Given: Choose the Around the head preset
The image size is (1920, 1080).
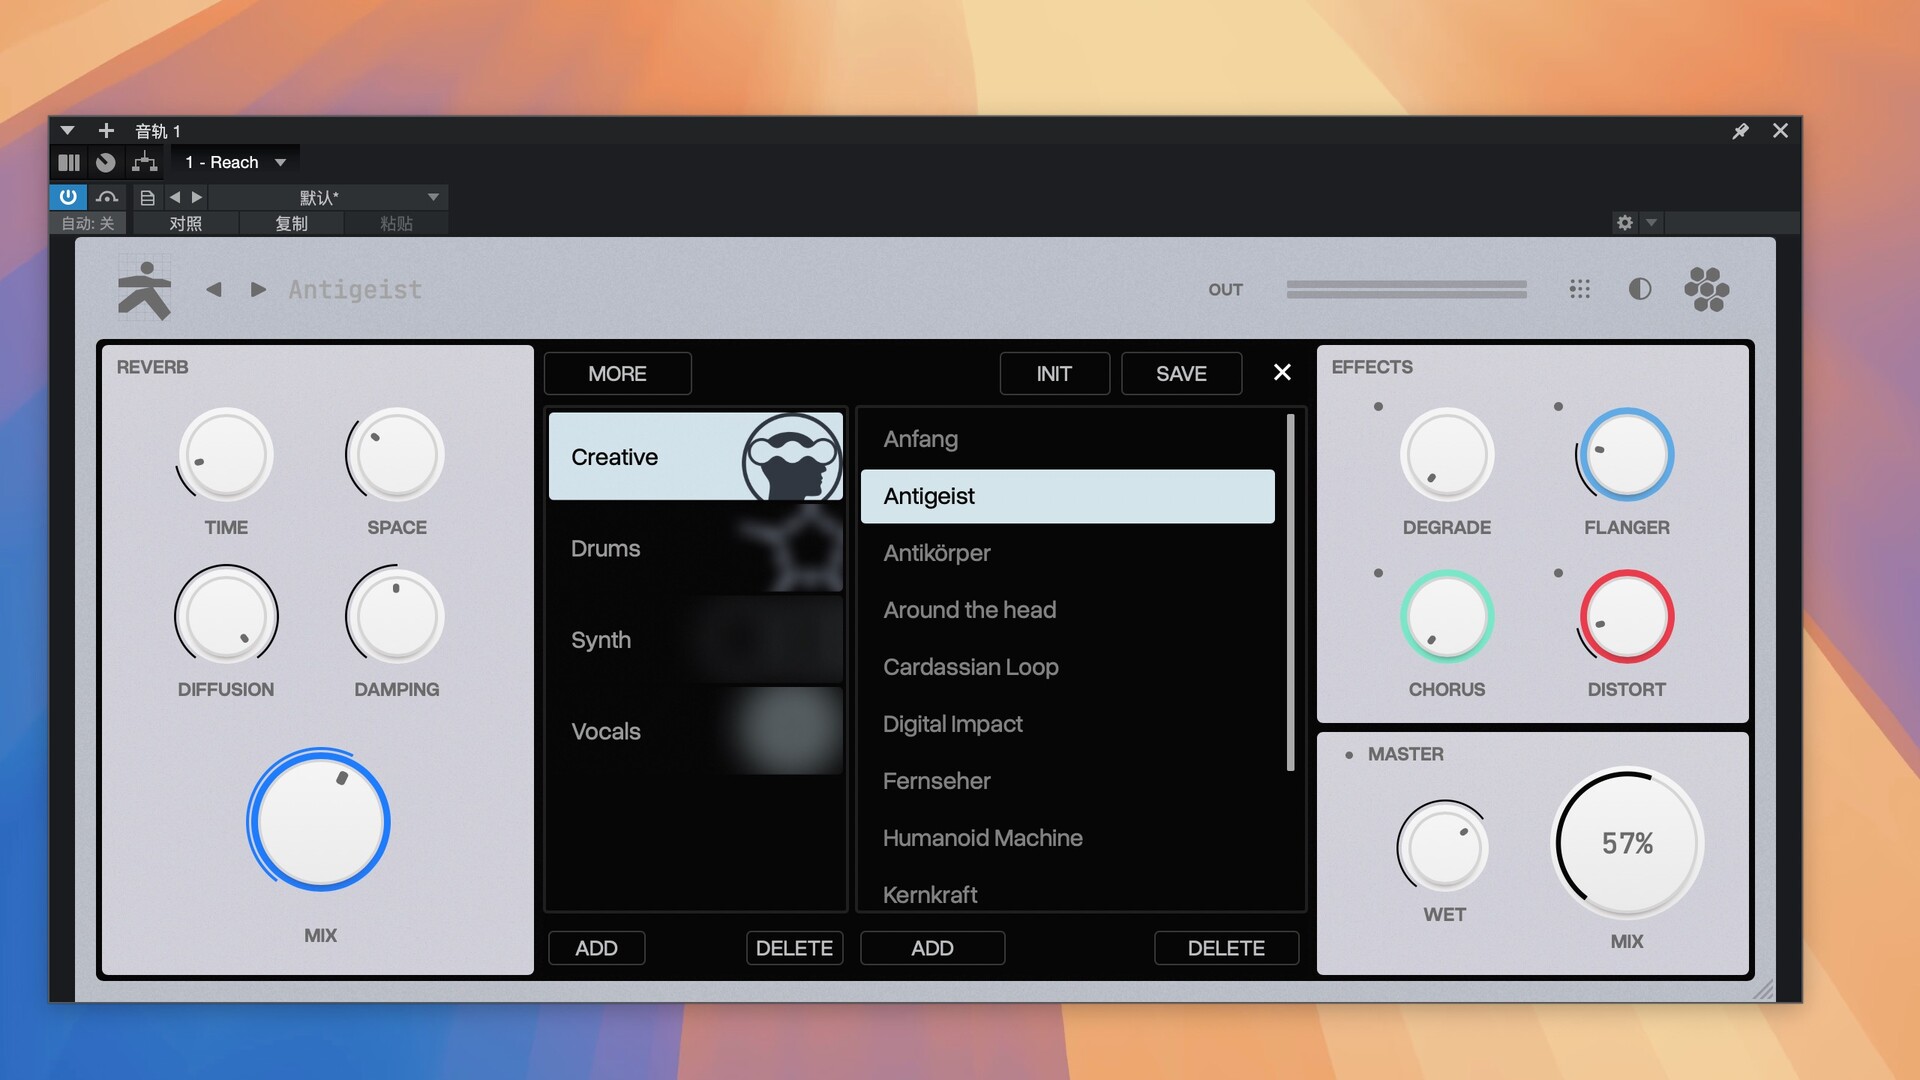Looking at the screenshot, I should point(1067,610).
